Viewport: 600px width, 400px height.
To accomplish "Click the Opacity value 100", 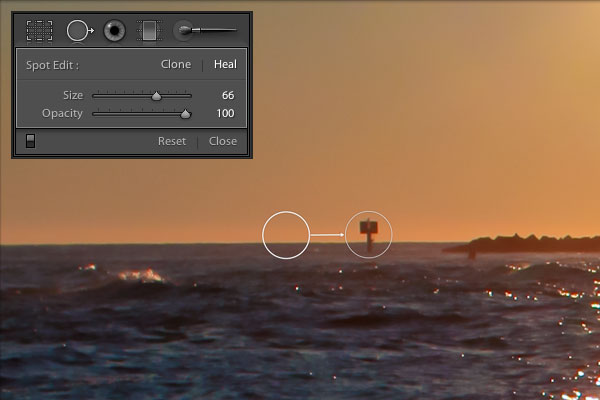I will pos(225,113).
